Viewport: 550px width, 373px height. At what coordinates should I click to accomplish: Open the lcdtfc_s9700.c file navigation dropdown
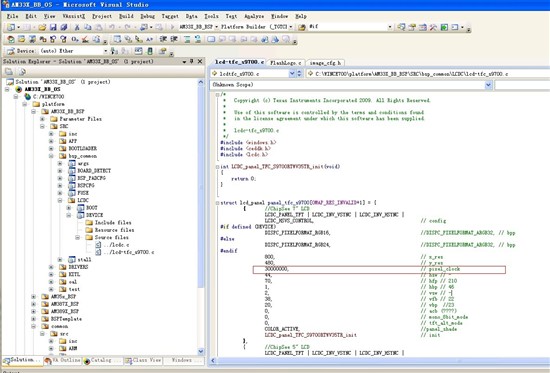291,73
